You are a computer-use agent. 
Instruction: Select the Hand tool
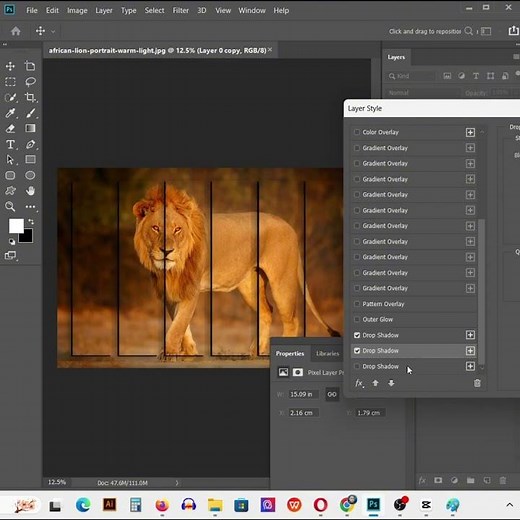pyautogui.click(x=30, y=191)
